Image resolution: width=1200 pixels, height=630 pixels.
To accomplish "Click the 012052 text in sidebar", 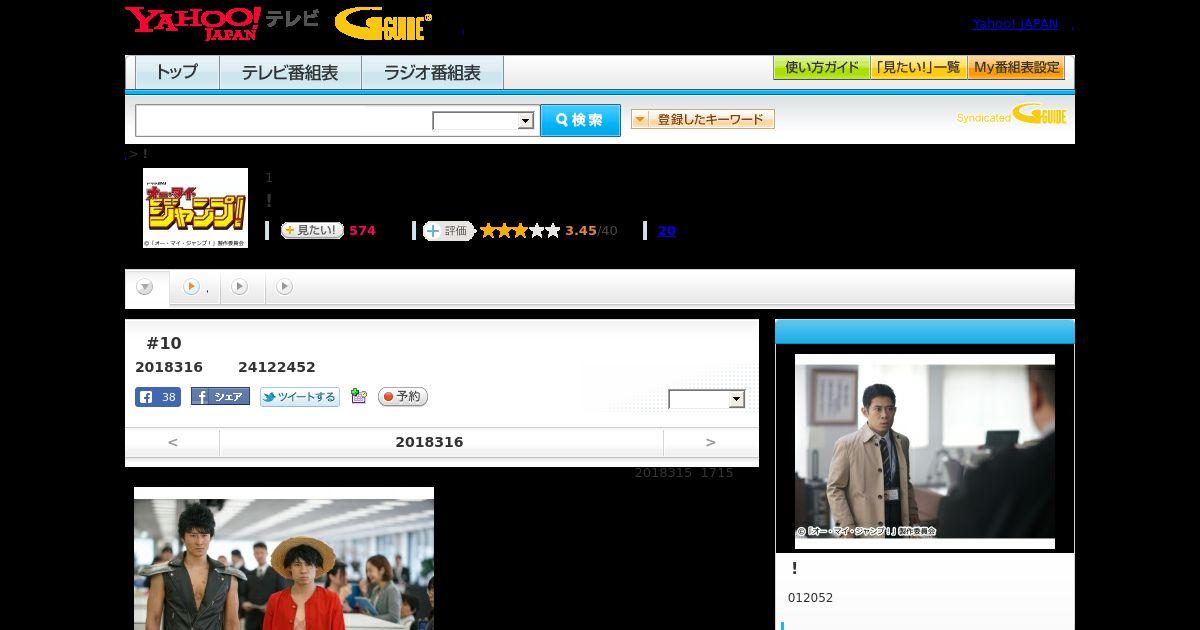I will point(810,598).
